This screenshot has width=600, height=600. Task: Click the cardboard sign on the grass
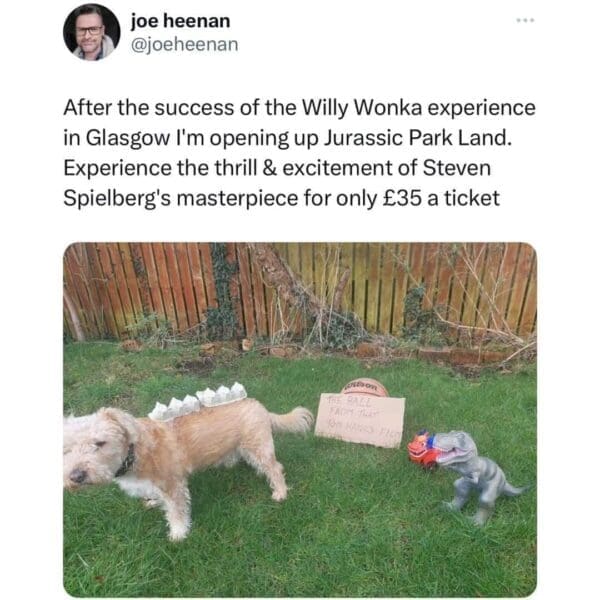pyautogui.click(x=360, y=420)
